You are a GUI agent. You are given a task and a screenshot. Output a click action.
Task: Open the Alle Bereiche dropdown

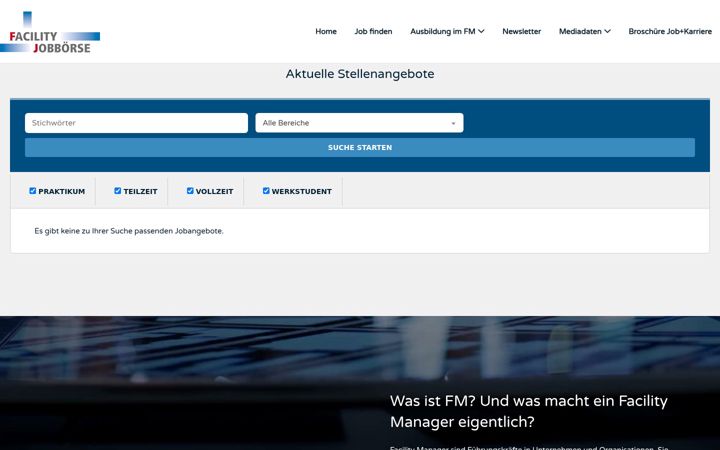[x=360, y=123]
